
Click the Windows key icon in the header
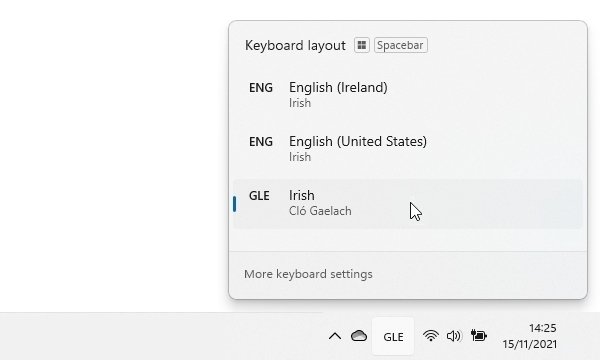point(362,45)
